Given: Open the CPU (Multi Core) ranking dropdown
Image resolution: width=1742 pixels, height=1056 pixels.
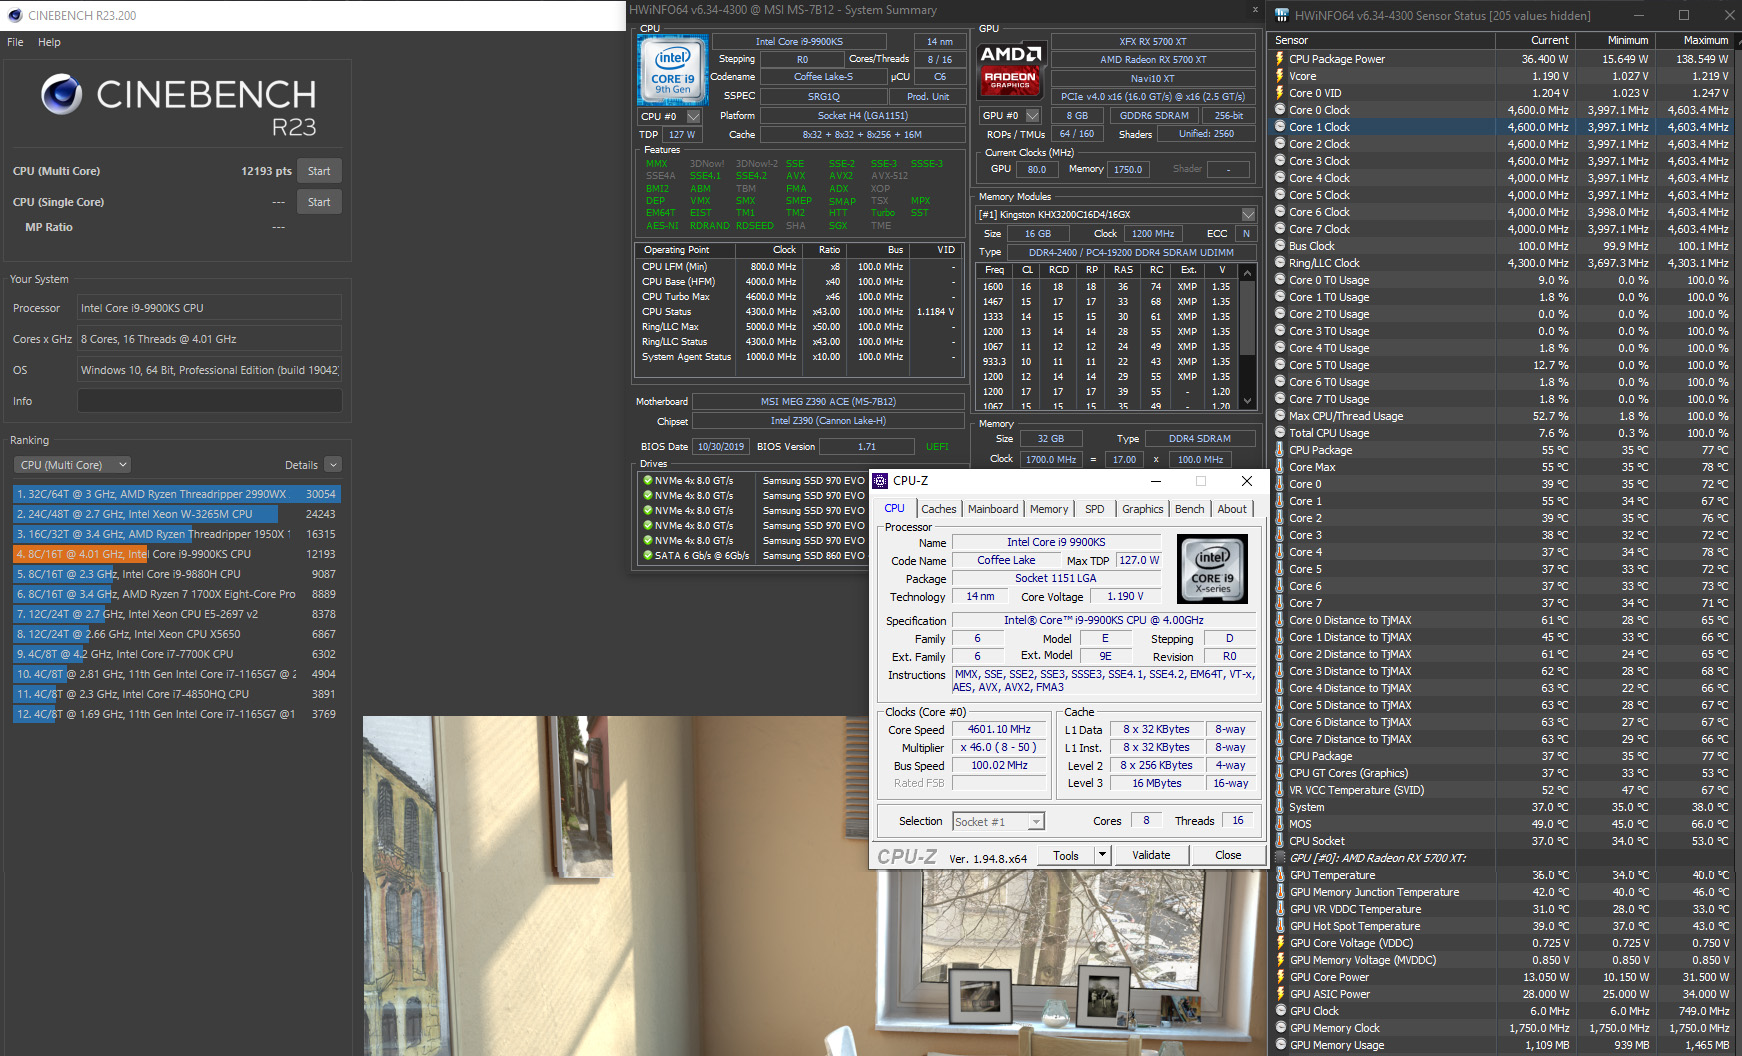Looking at the screenshot, I should pos(73,465).
